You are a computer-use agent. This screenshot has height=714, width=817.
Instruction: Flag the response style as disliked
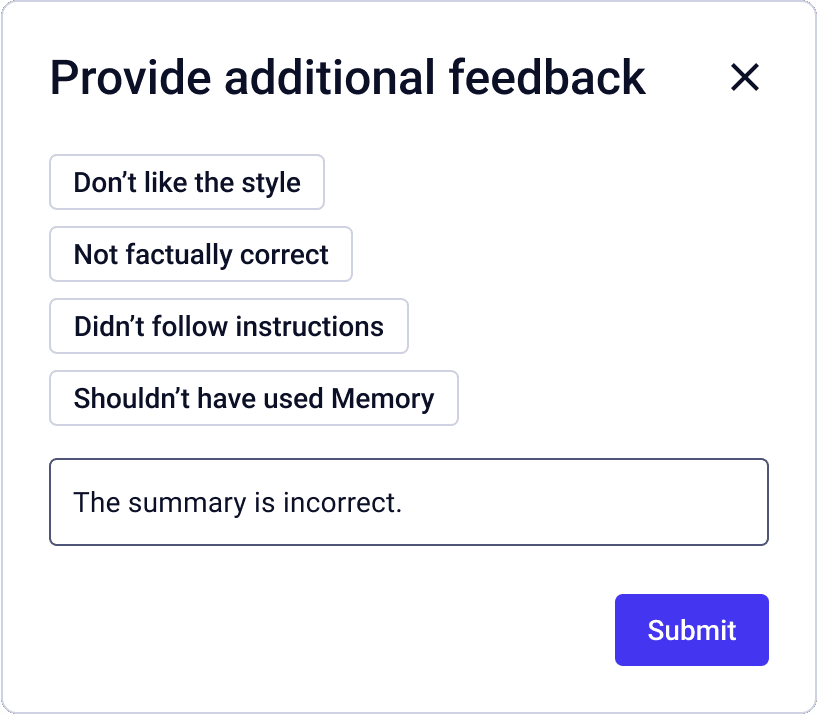pyautogui.click(x=187, y=182)
